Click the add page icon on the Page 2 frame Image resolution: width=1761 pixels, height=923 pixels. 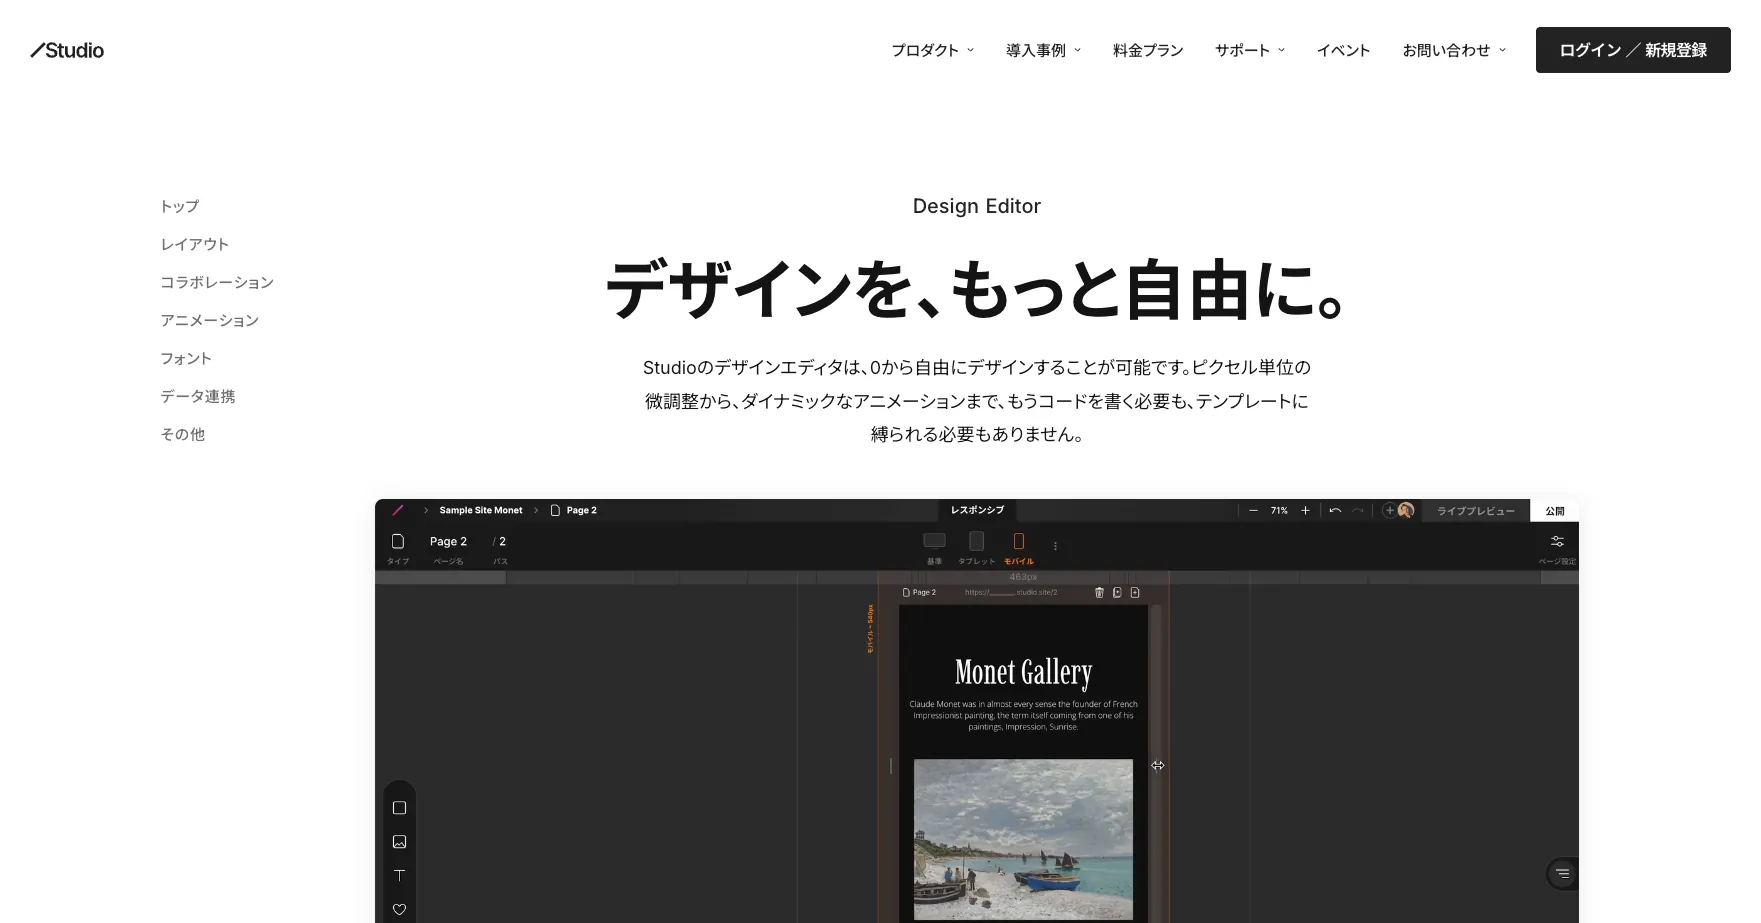pos(1135,592)
